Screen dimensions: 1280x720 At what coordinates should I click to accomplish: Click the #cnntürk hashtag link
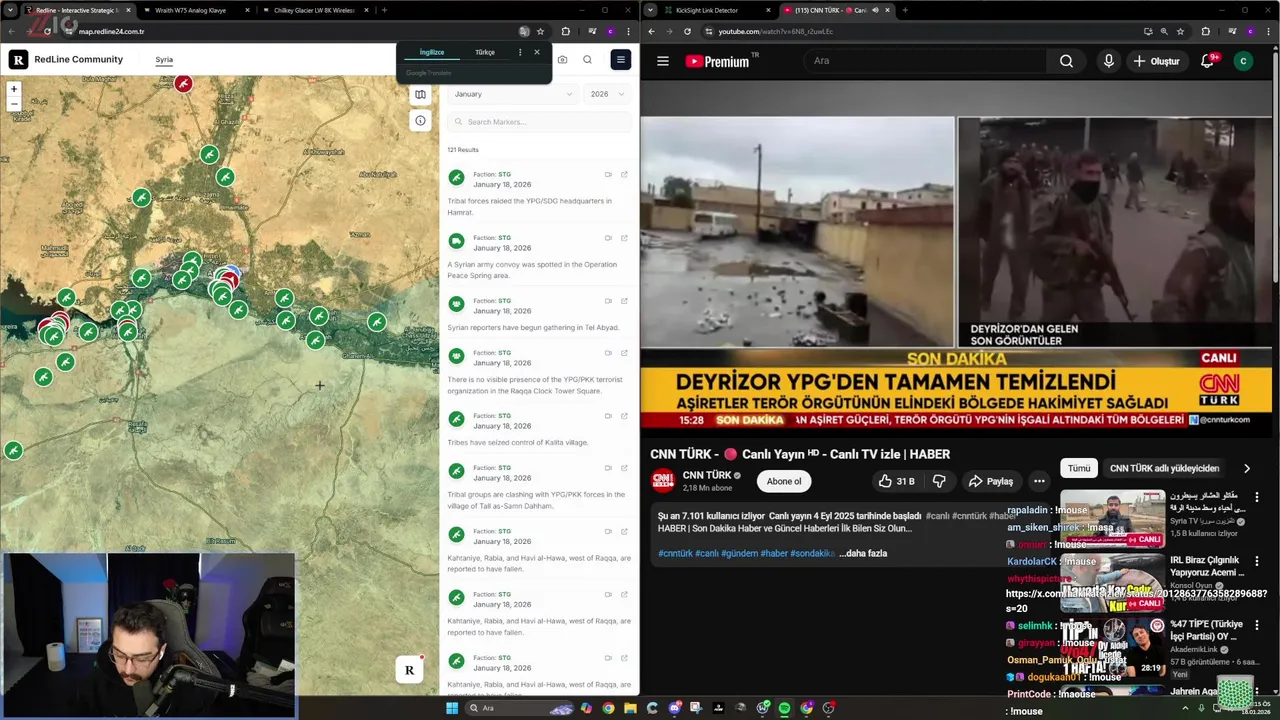click(x=675, y=553)
